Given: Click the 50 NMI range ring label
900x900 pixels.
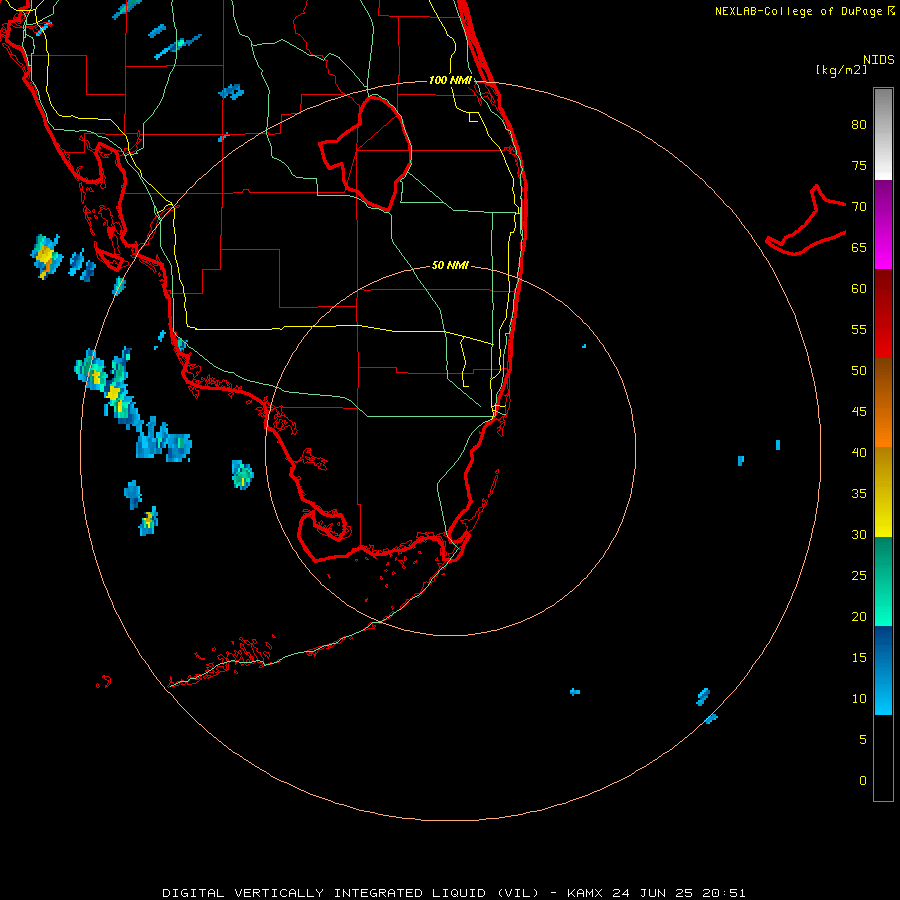Looking at the screenshot, I should coord(450,265).
